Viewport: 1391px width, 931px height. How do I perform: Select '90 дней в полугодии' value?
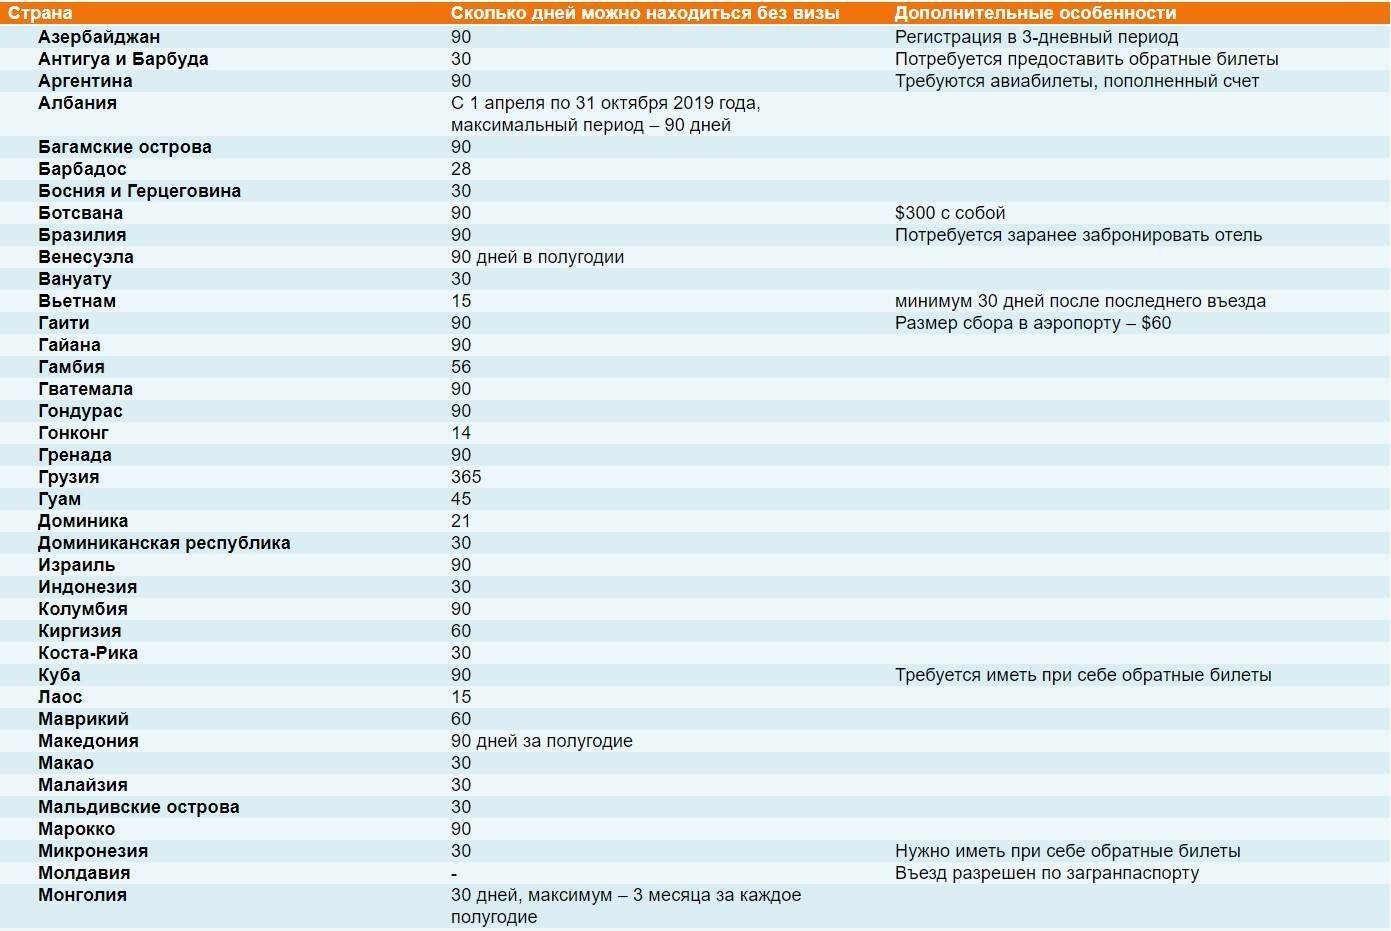[x=537, y=257]
